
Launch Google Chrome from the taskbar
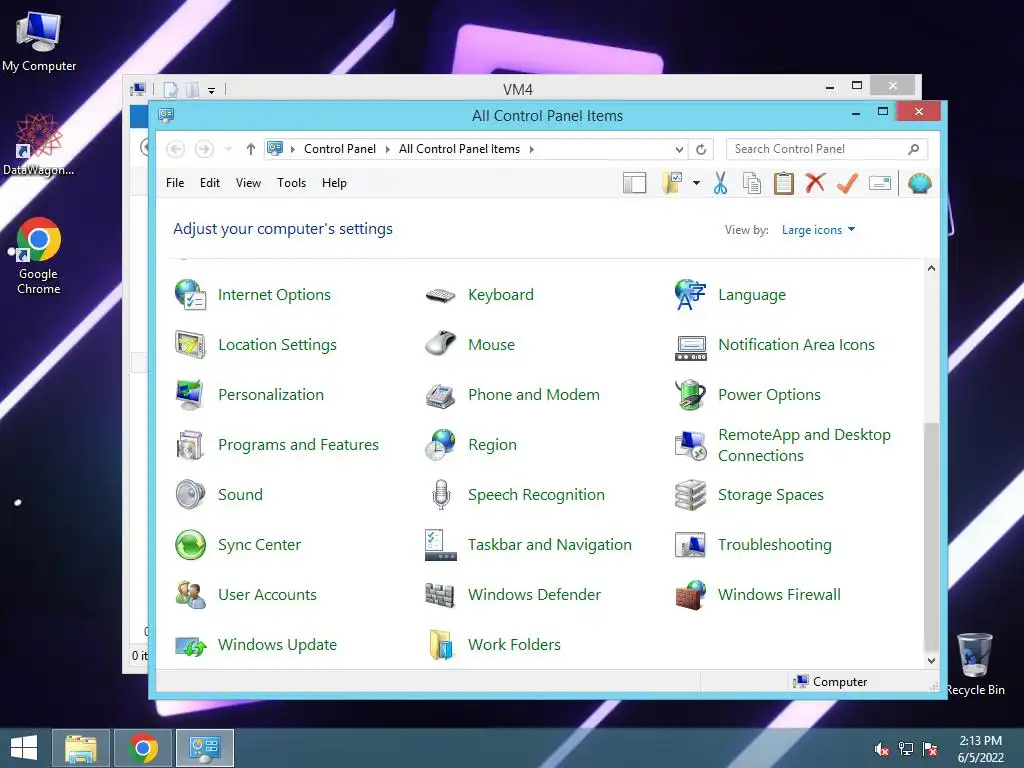pos(143,748)
